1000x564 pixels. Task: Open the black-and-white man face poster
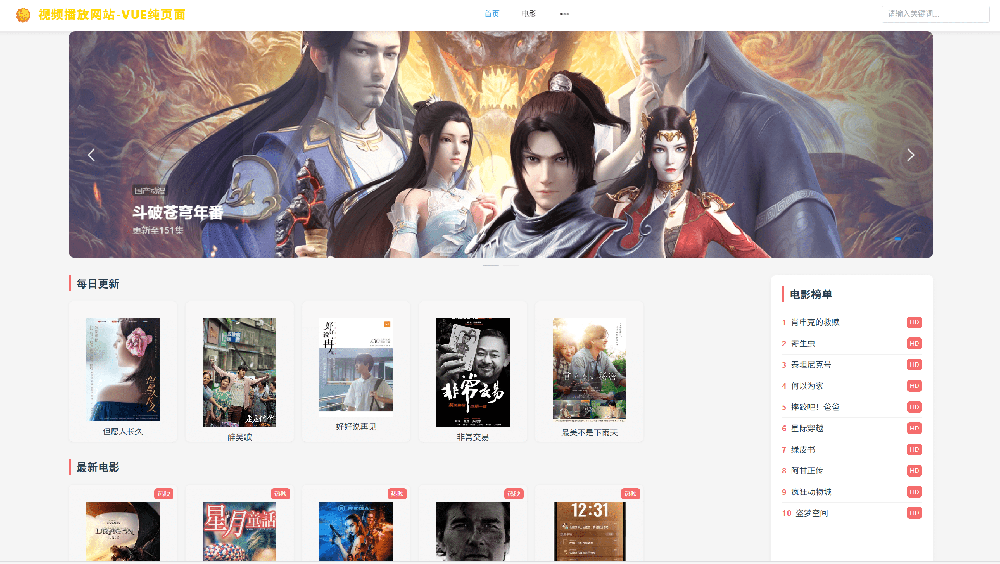[x=473, y=531]
